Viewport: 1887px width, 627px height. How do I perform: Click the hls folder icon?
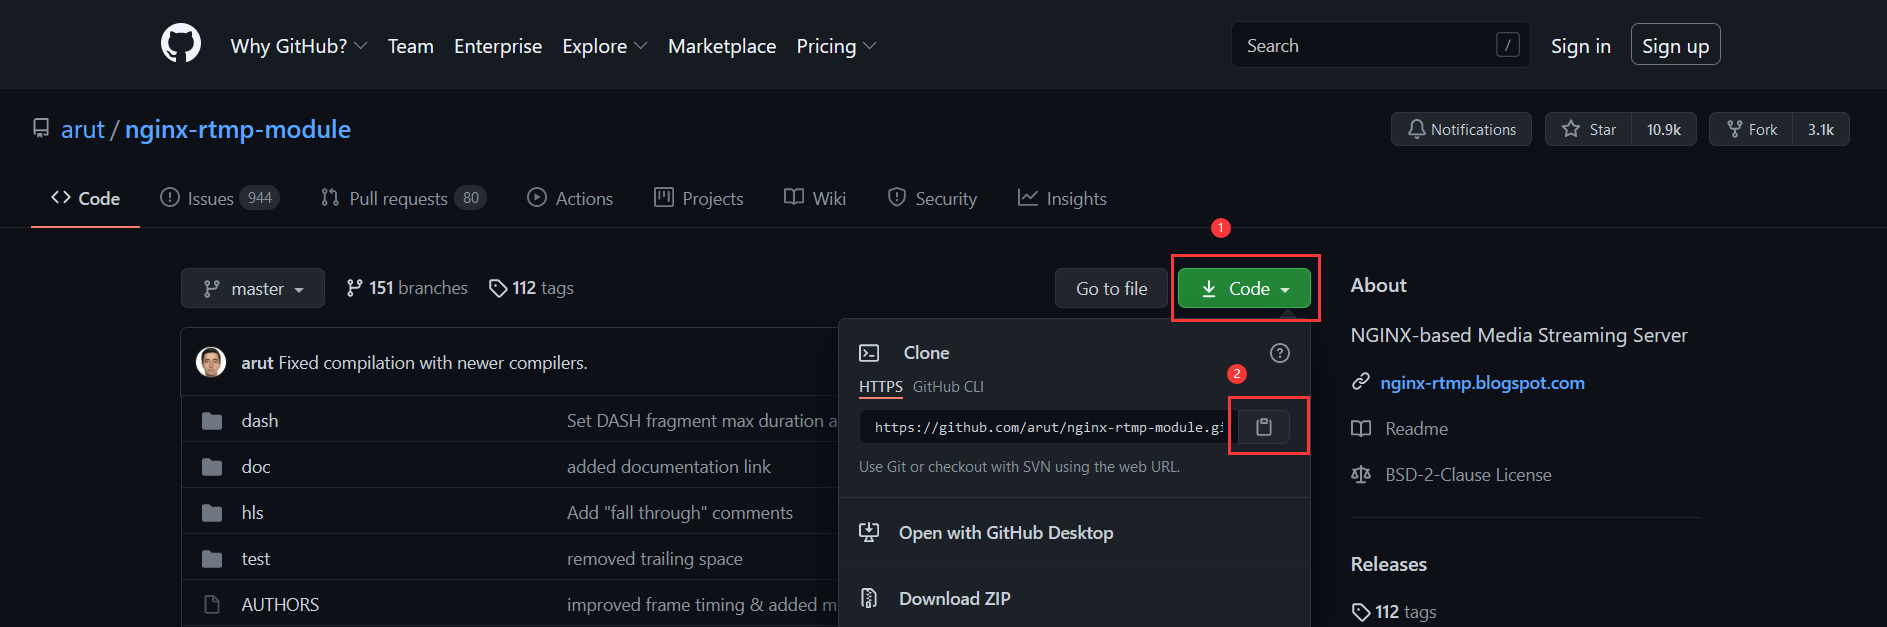point(212,513)
